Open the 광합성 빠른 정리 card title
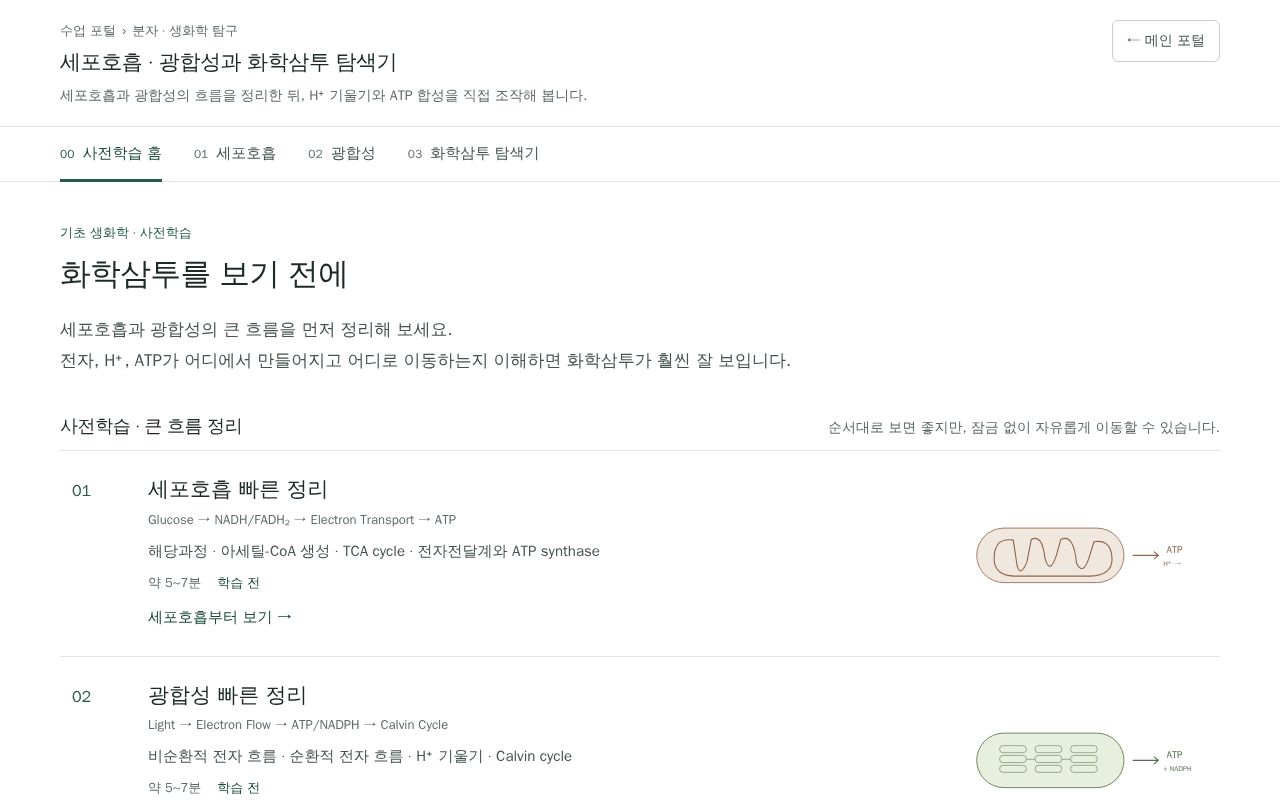This screenshot has width=1280, height=800. (x=227, y=695)
